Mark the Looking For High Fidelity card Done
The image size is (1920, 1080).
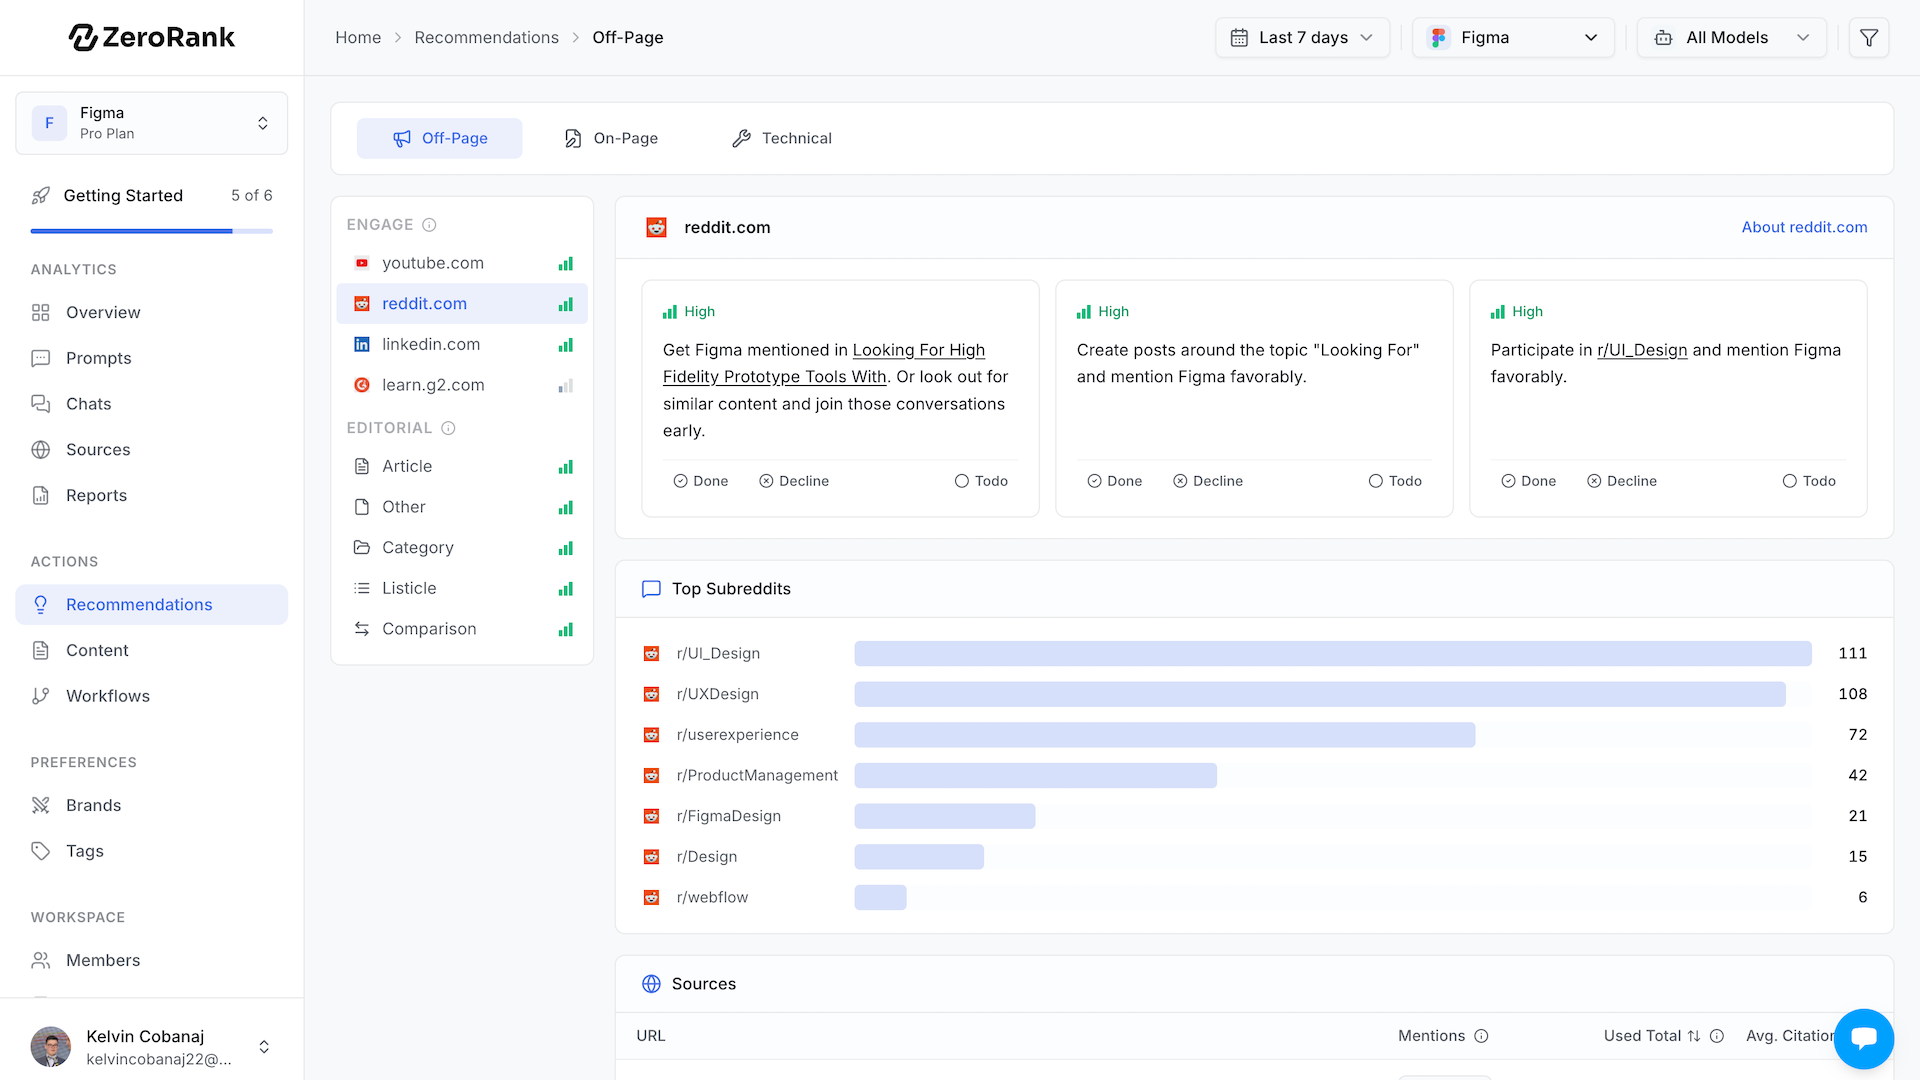701,481
